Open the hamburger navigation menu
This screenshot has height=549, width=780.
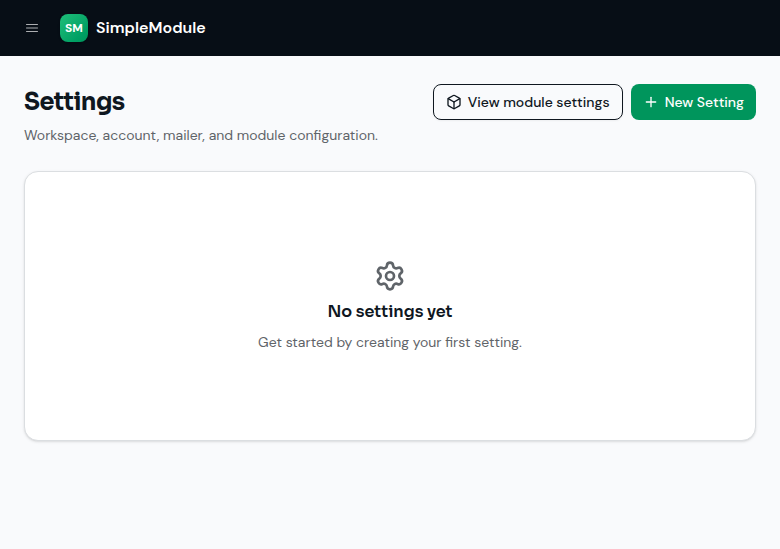point(32,28)
